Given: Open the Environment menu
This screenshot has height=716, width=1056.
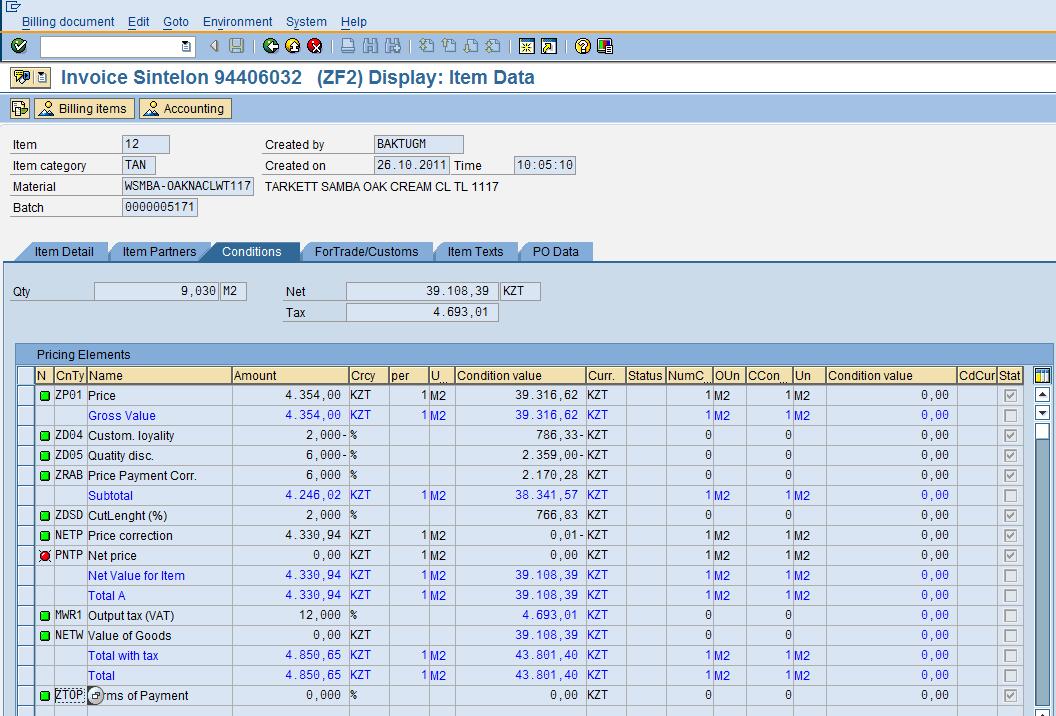Looking at the screenshot, I should point(237,22).
